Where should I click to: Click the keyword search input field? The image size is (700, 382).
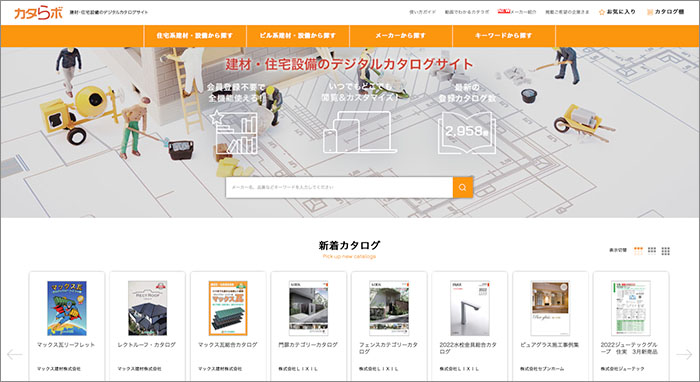pyautogui.click(x=339, y=187)
